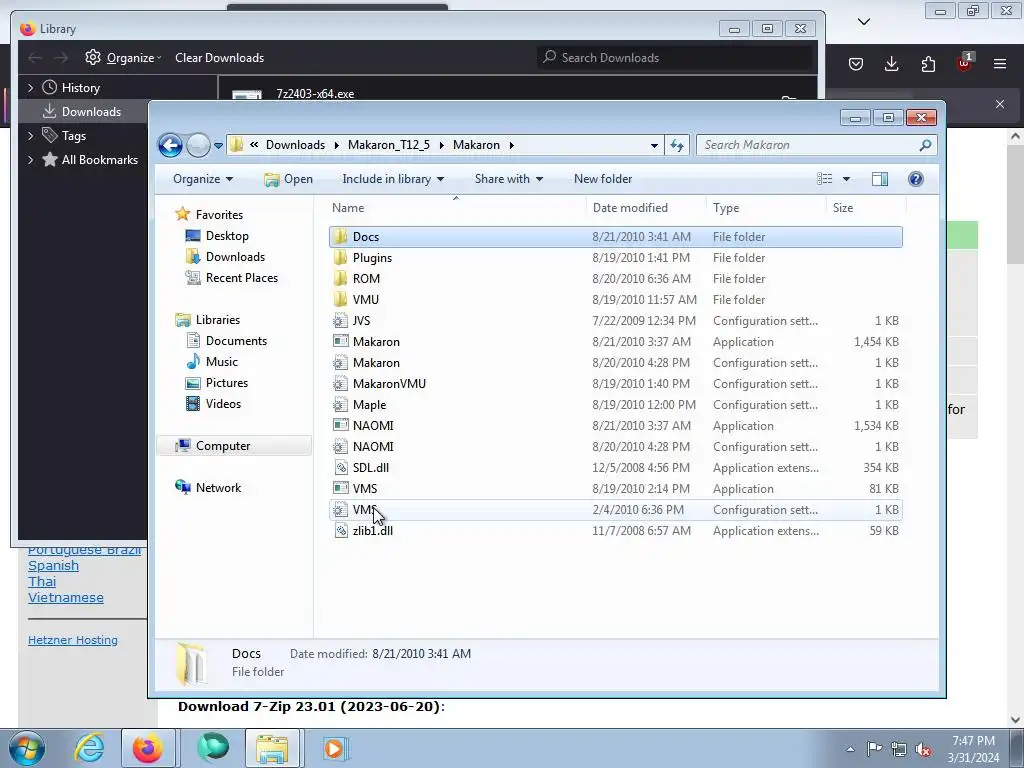Click the Explorer help question icon
Image resolution: width=1024 pixels, height=768 pixels.
point(916,179)
